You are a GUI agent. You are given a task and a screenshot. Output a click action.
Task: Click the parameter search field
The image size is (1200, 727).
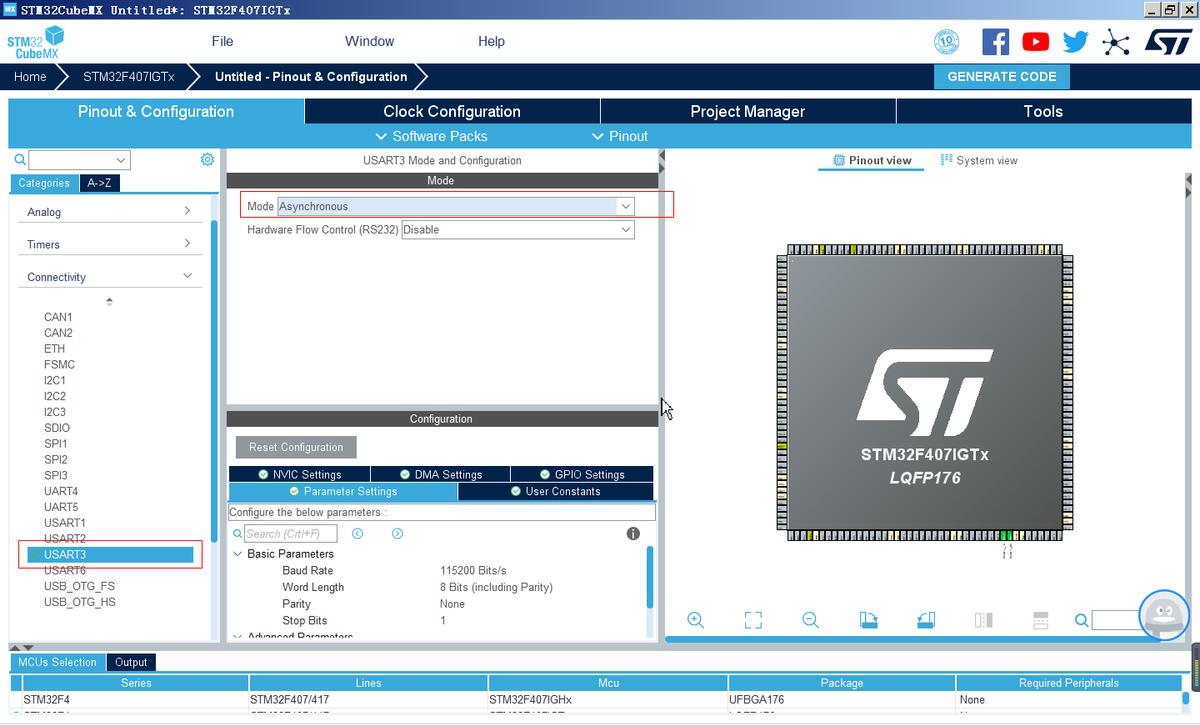pos(291,534)
